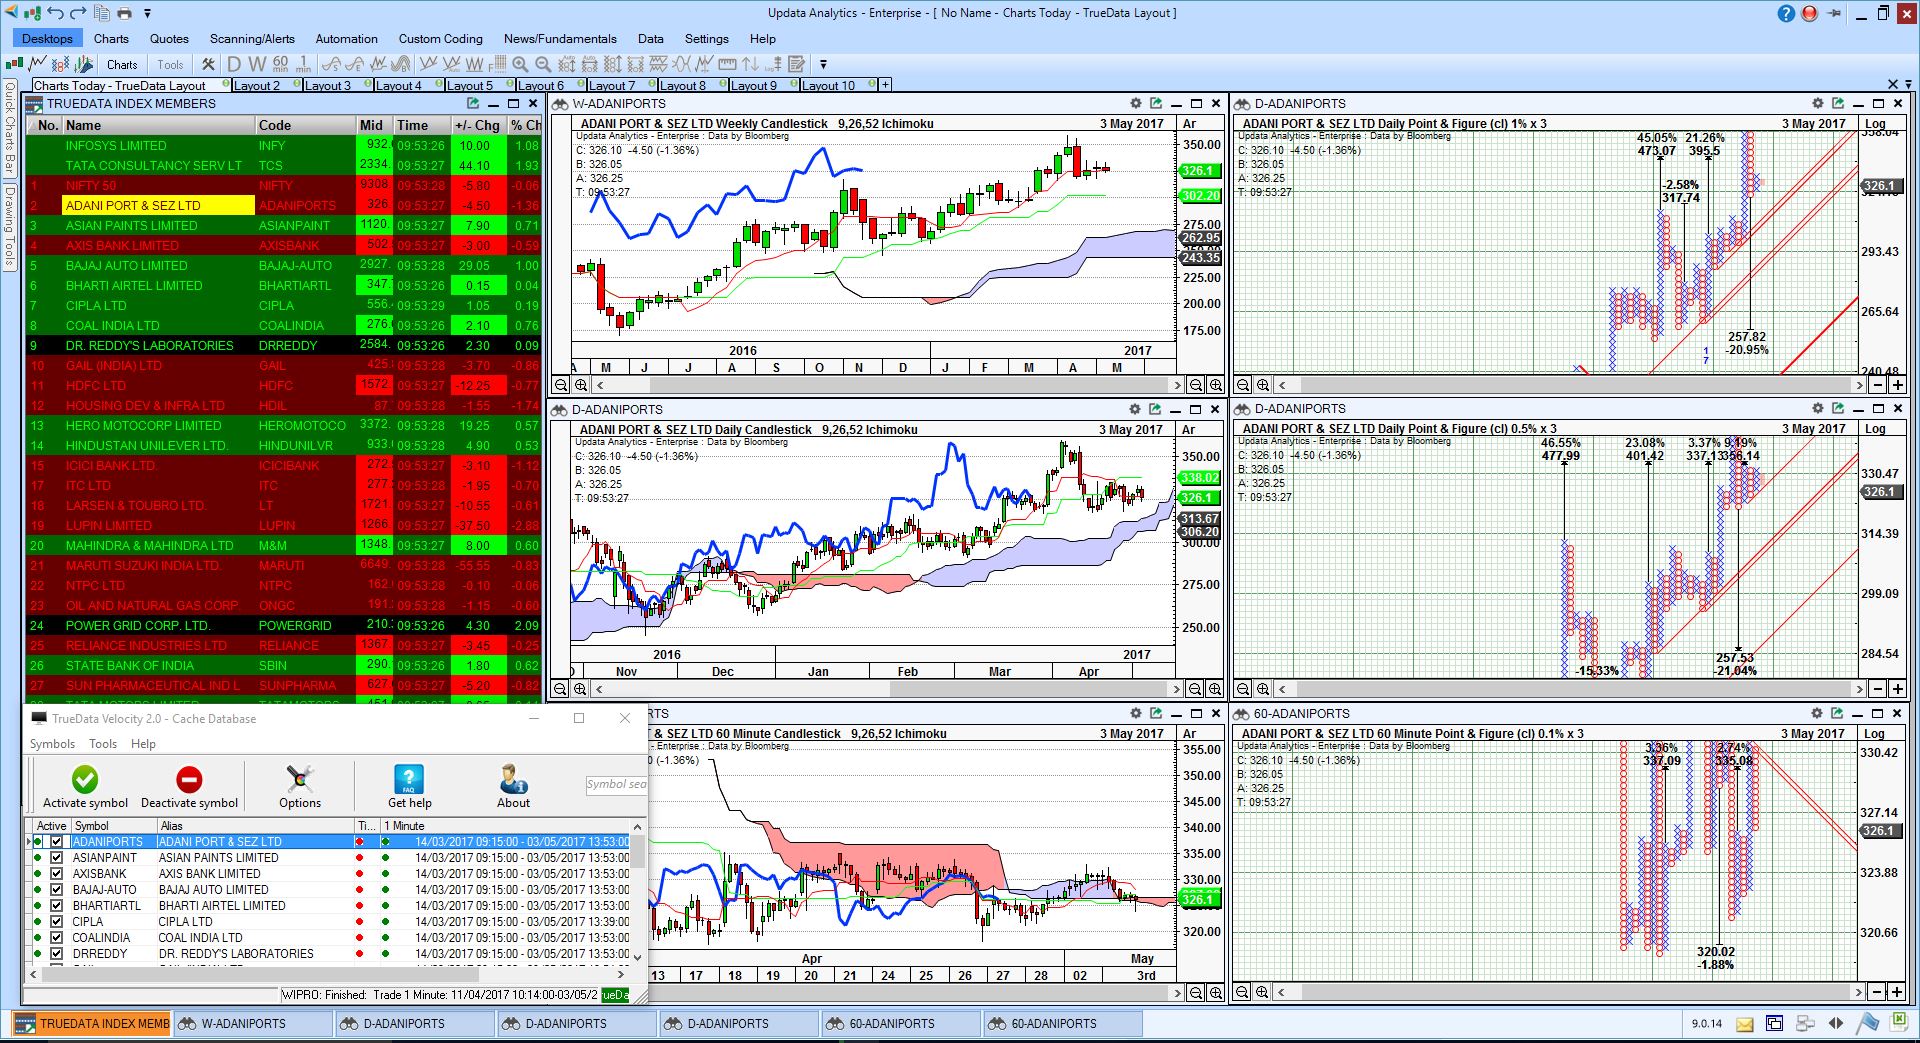The image size is (1920, 1043).
Task: Click the Ar button on the weekly candlestick chart
Action: click(x=1189, y=124)
